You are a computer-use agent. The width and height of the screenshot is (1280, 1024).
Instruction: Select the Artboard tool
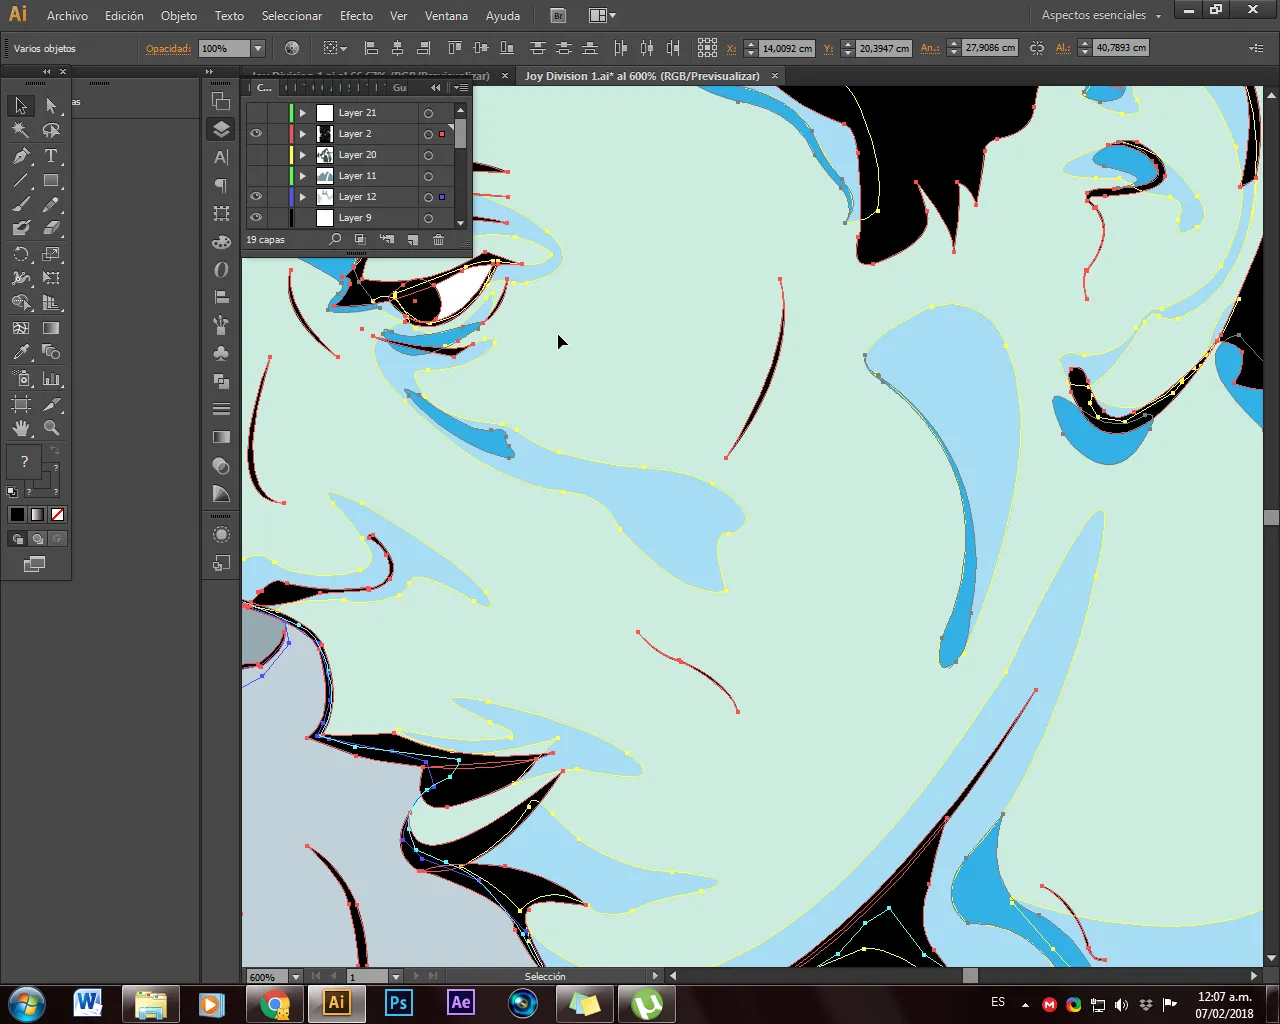point(21,404)
